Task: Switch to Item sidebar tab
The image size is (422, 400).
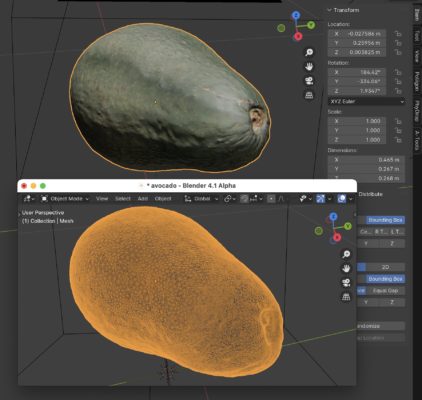Action: point(417,15)
